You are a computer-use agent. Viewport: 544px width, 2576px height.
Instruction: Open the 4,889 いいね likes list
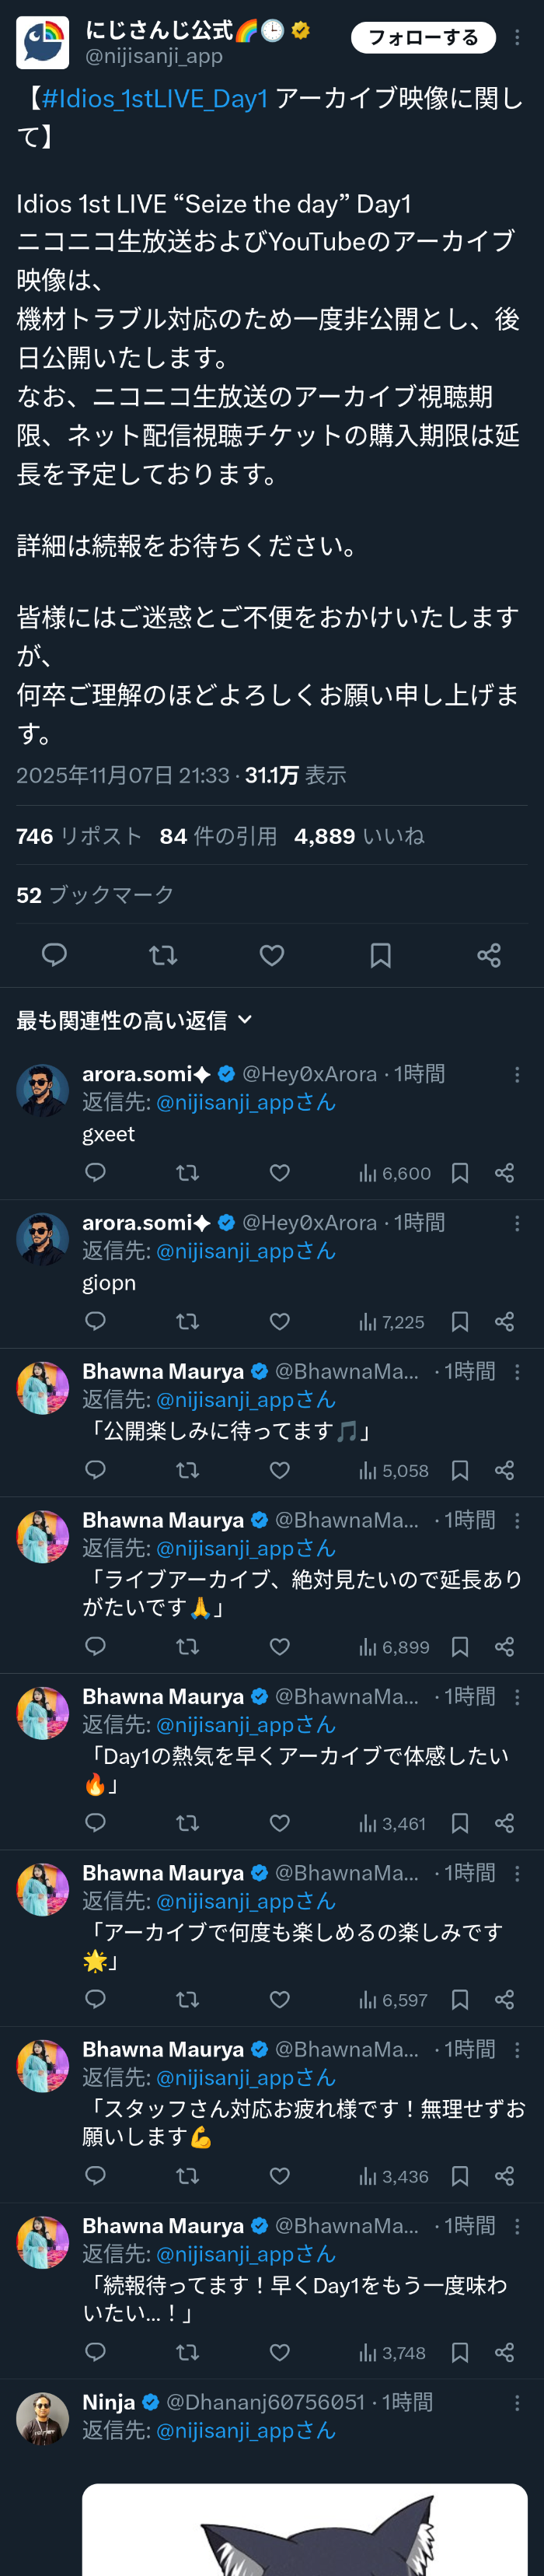[x=359, y=836]
